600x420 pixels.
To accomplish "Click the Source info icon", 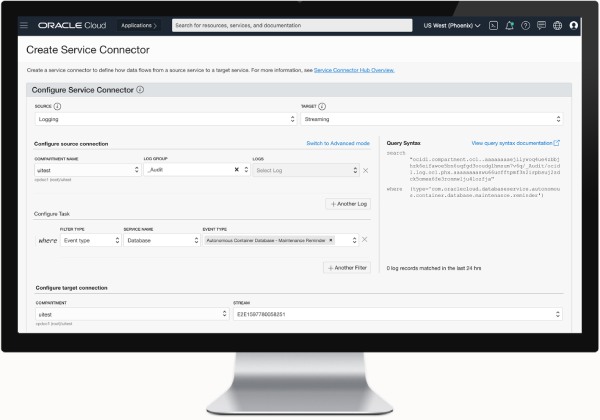I will click(x=57, y=106).
